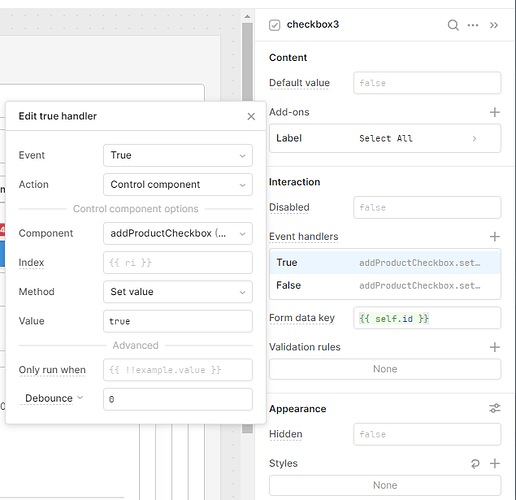Open the Label Select All add-on
Viewport: 516px width, 500px height.
click(x=385, y=138)
